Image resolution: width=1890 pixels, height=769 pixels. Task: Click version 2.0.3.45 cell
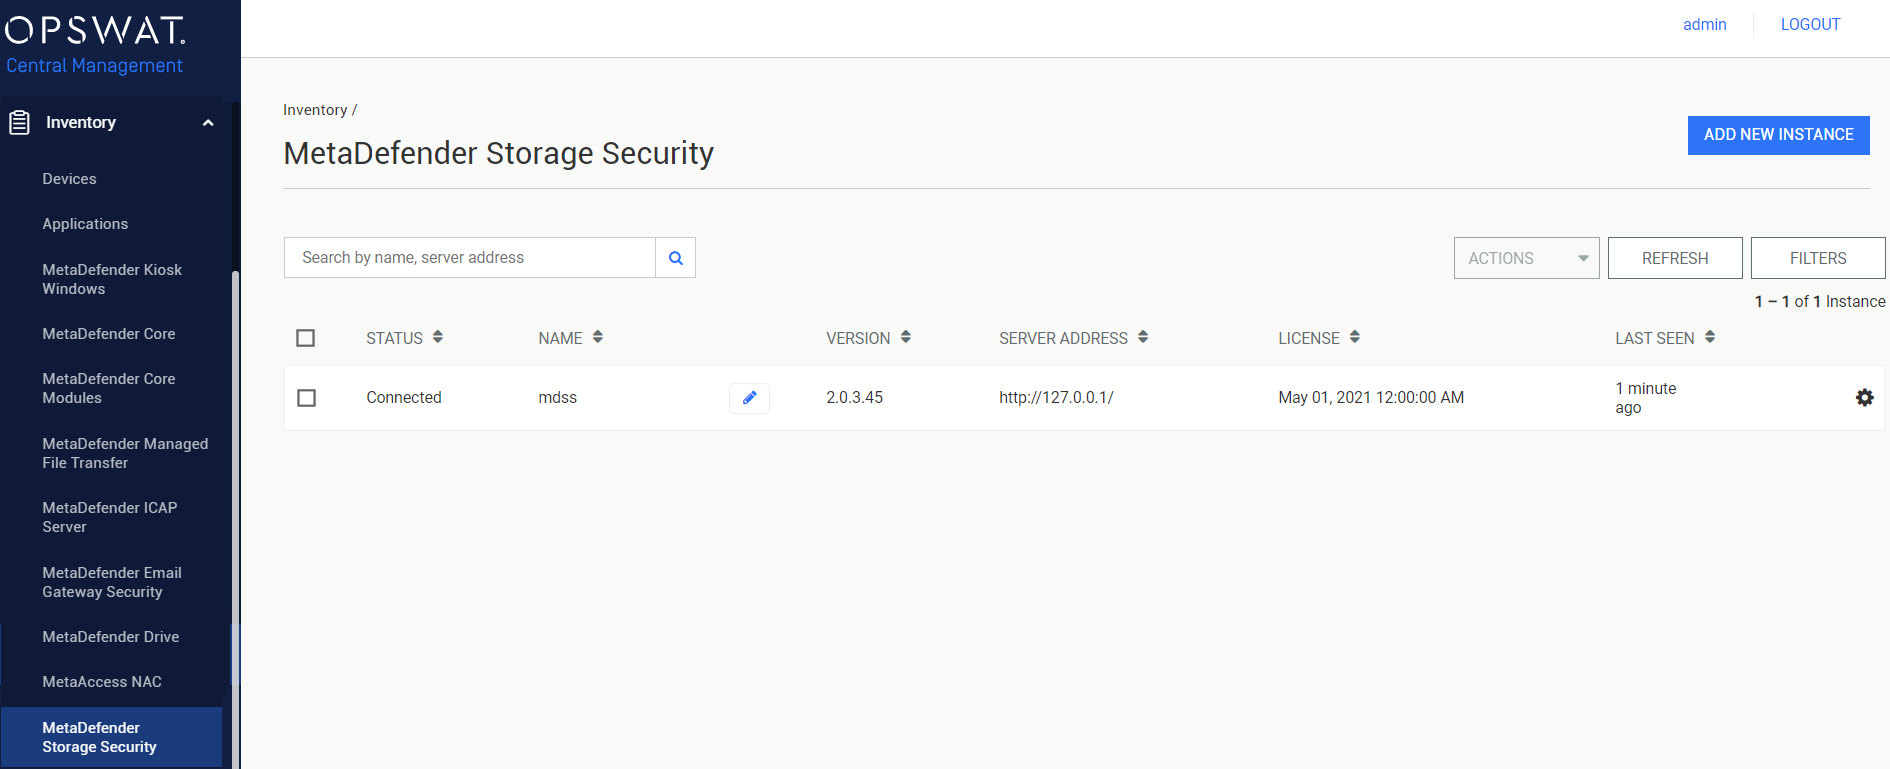855,398
